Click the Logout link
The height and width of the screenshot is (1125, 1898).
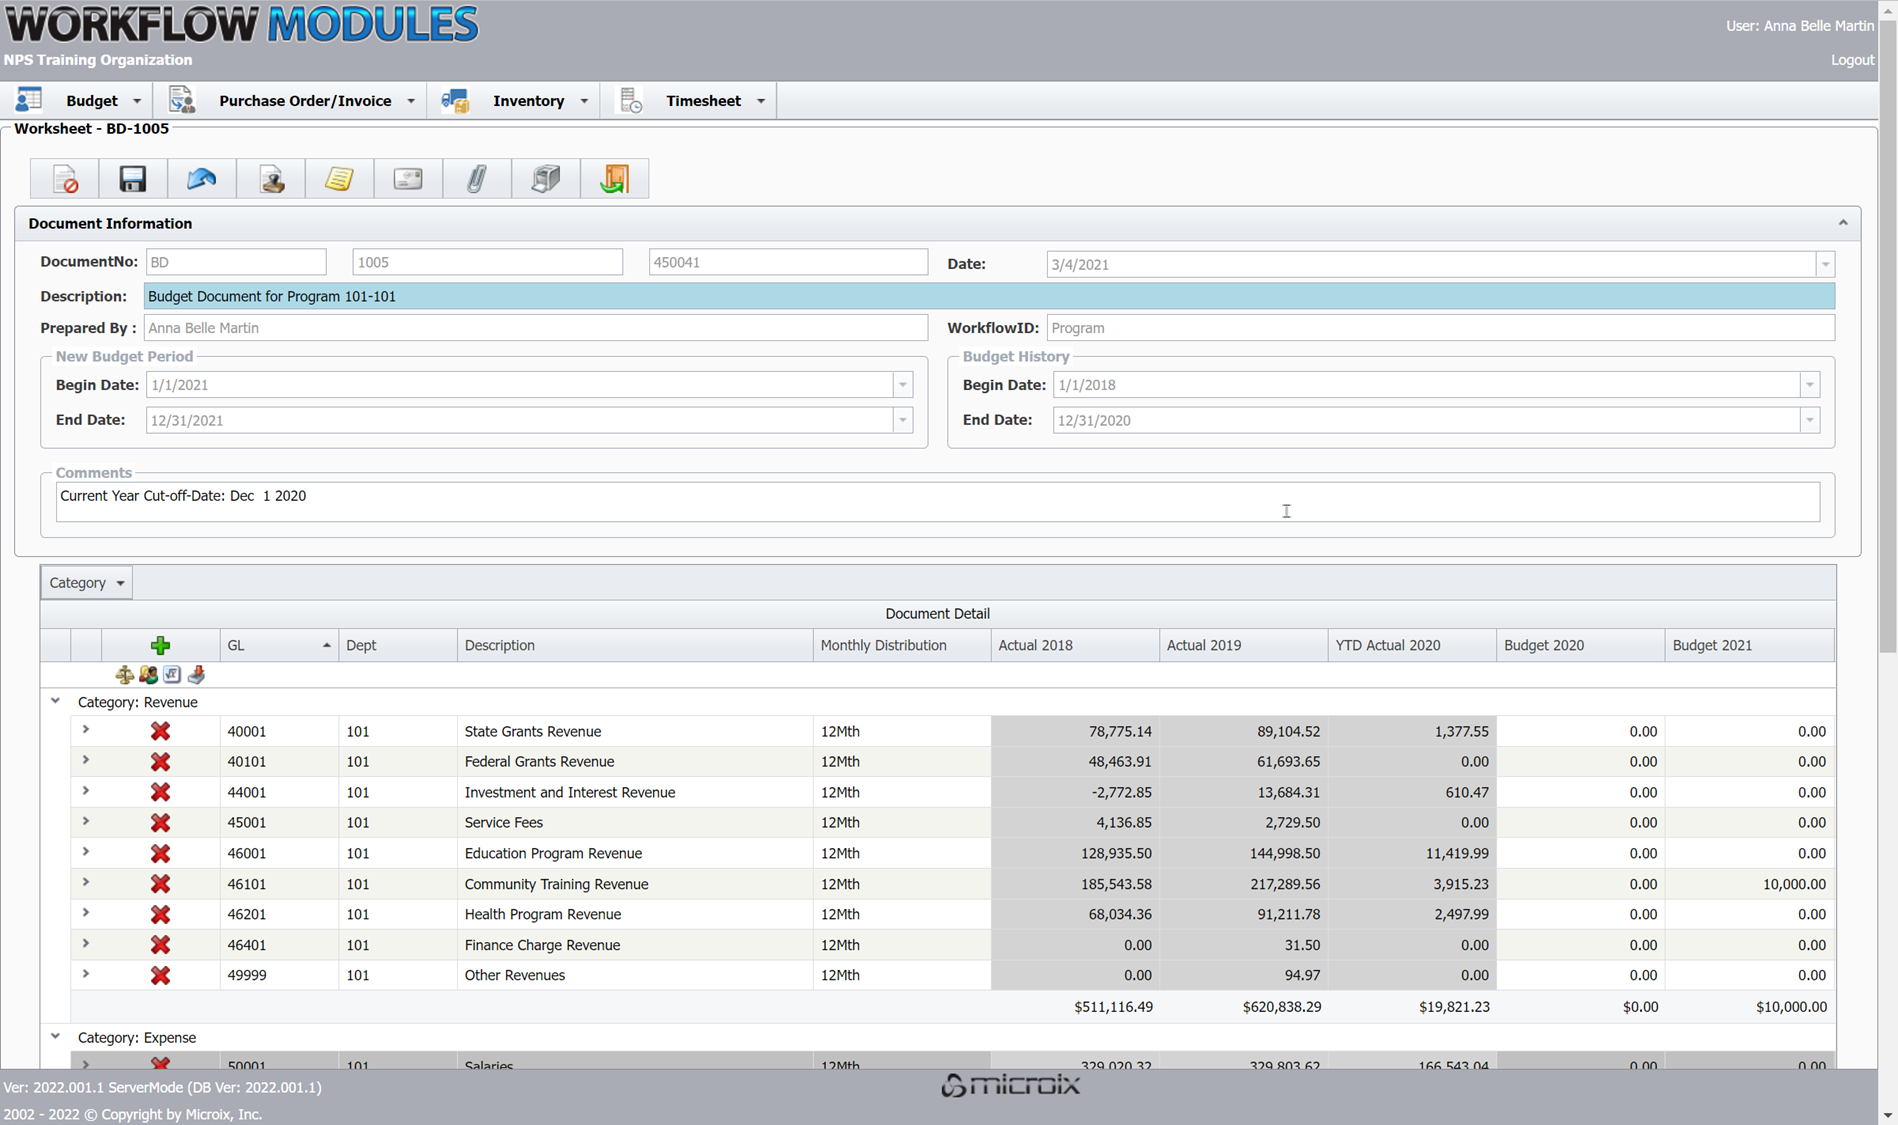coord(1851,60)
